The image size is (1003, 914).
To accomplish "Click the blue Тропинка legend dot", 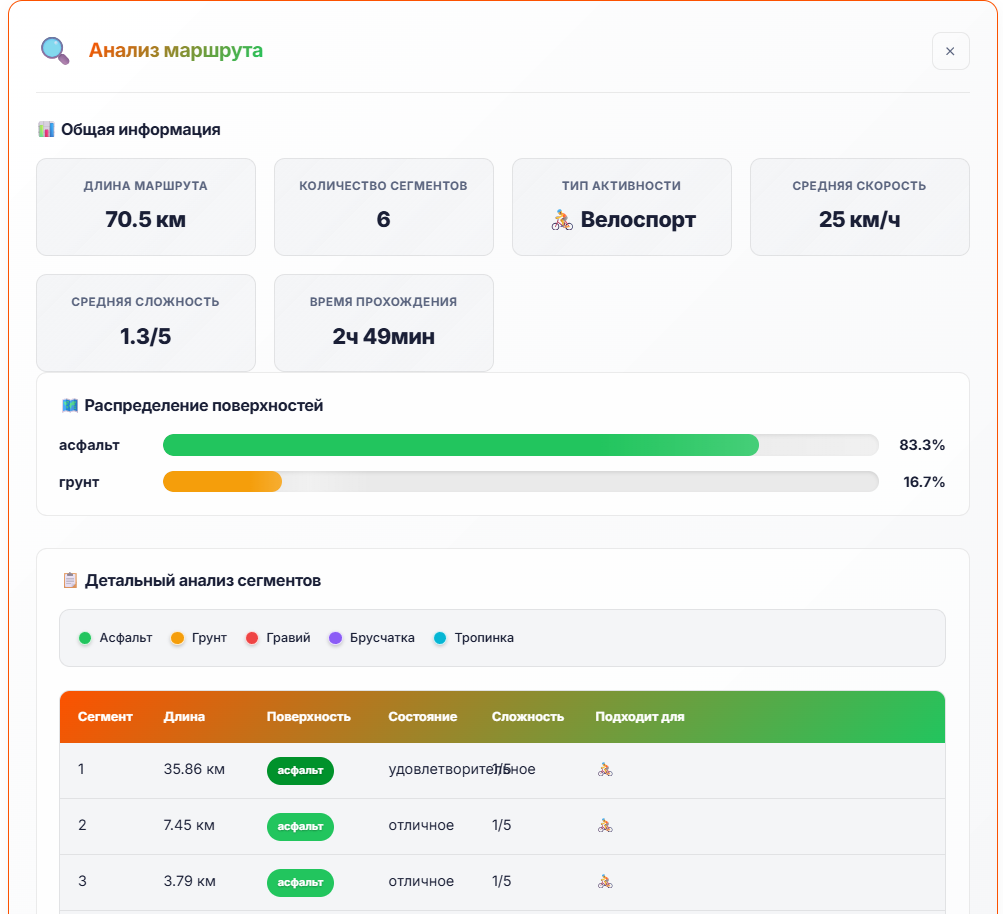I will coord(440,638).
